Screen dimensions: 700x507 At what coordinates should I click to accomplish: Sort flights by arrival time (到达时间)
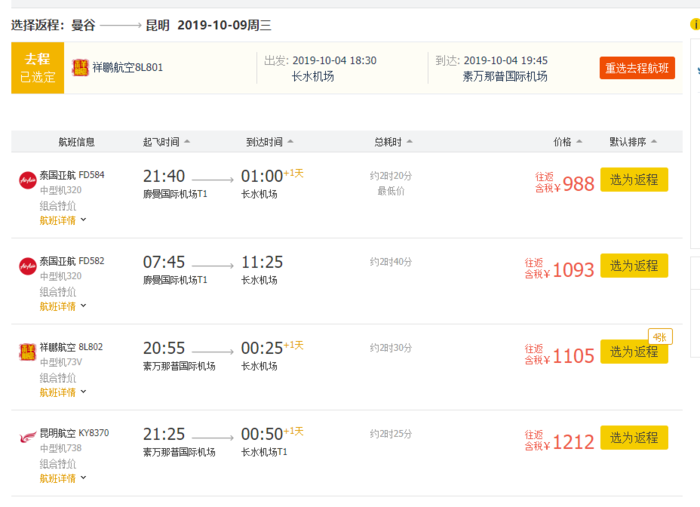(x=269, y=142)
